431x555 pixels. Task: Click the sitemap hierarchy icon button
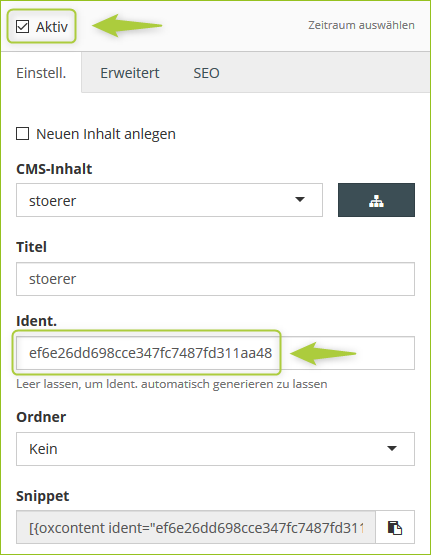click(376, 200)
